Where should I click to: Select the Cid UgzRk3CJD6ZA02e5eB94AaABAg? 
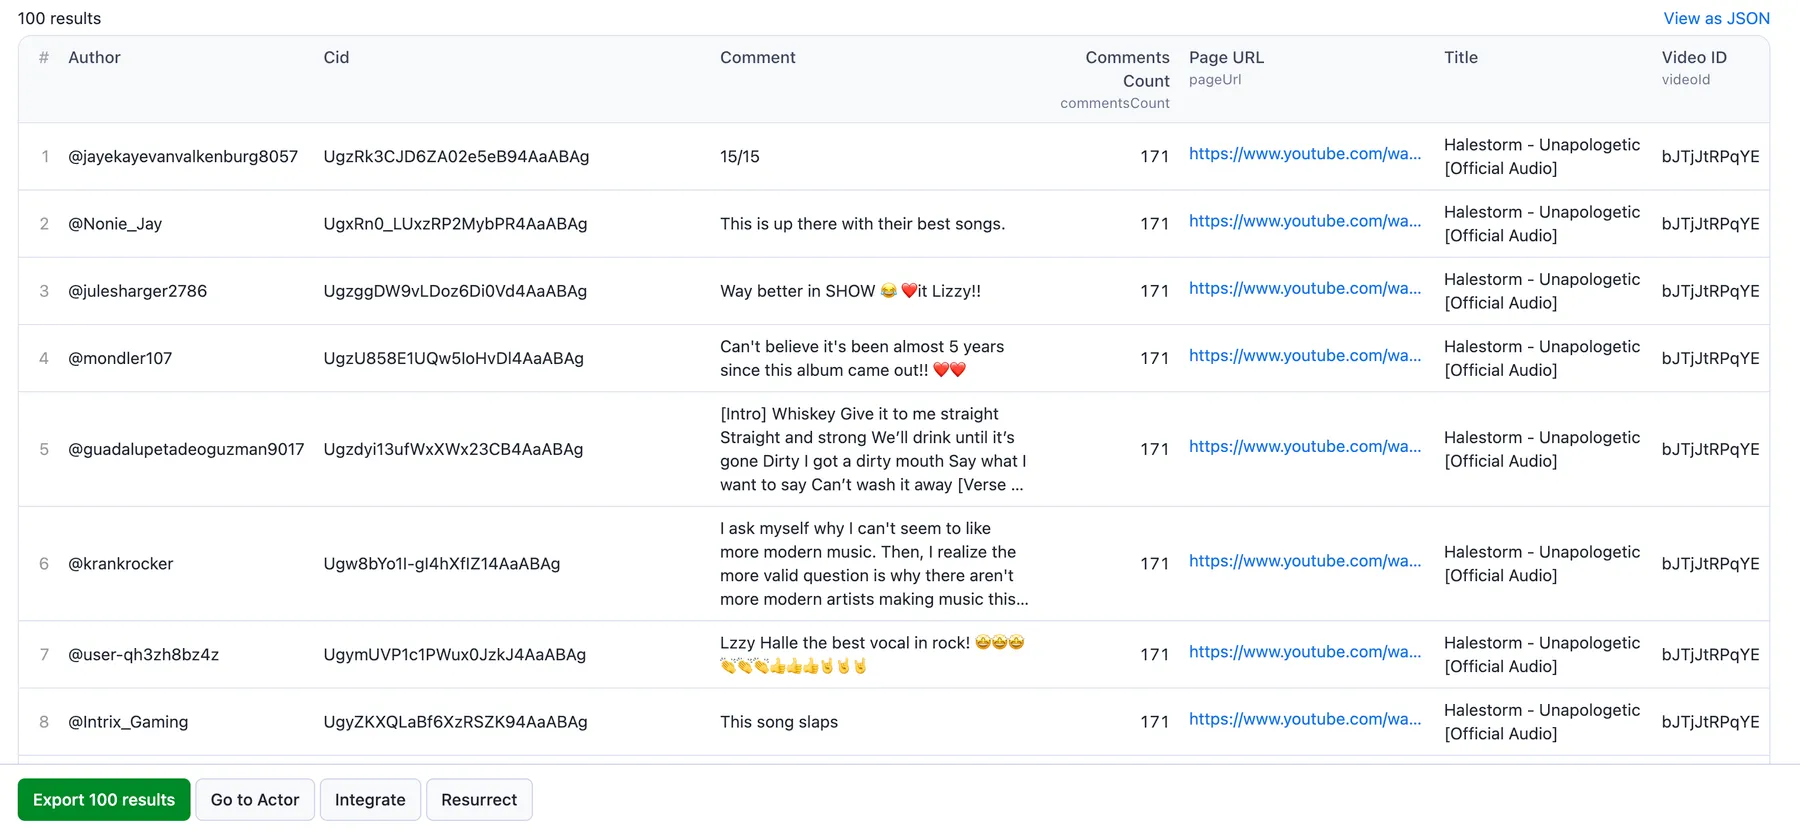(456, 157)
